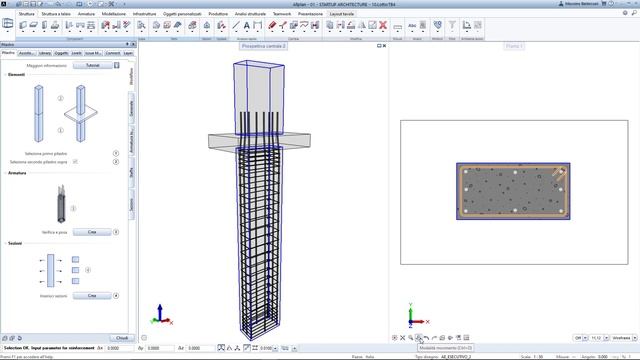Click the Prospettiva centrale 2 viewport label
This screenshot has width=640, height=360.
(263, 46)
